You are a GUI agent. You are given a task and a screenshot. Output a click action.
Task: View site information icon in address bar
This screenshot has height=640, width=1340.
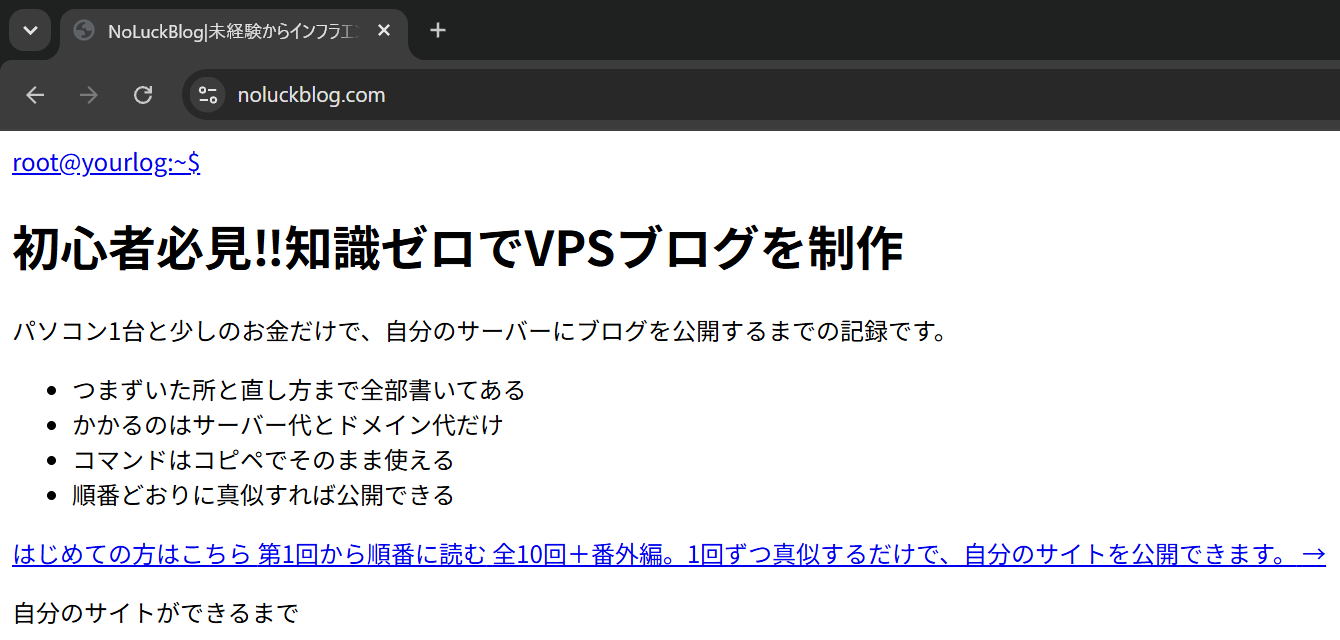click(208, 95)
